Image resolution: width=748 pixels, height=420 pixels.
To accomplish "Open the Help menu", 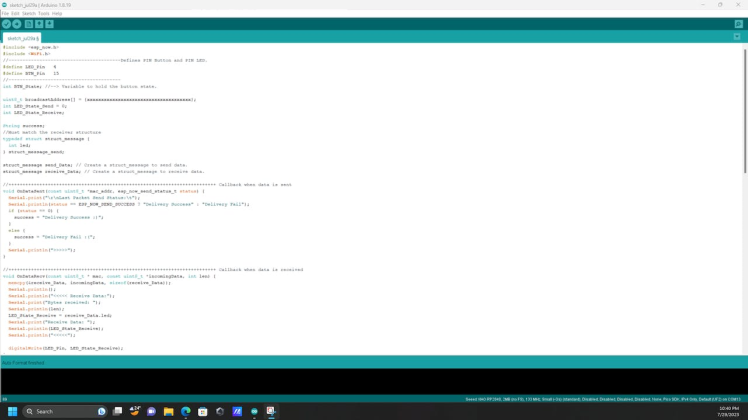I will (57, 13).
